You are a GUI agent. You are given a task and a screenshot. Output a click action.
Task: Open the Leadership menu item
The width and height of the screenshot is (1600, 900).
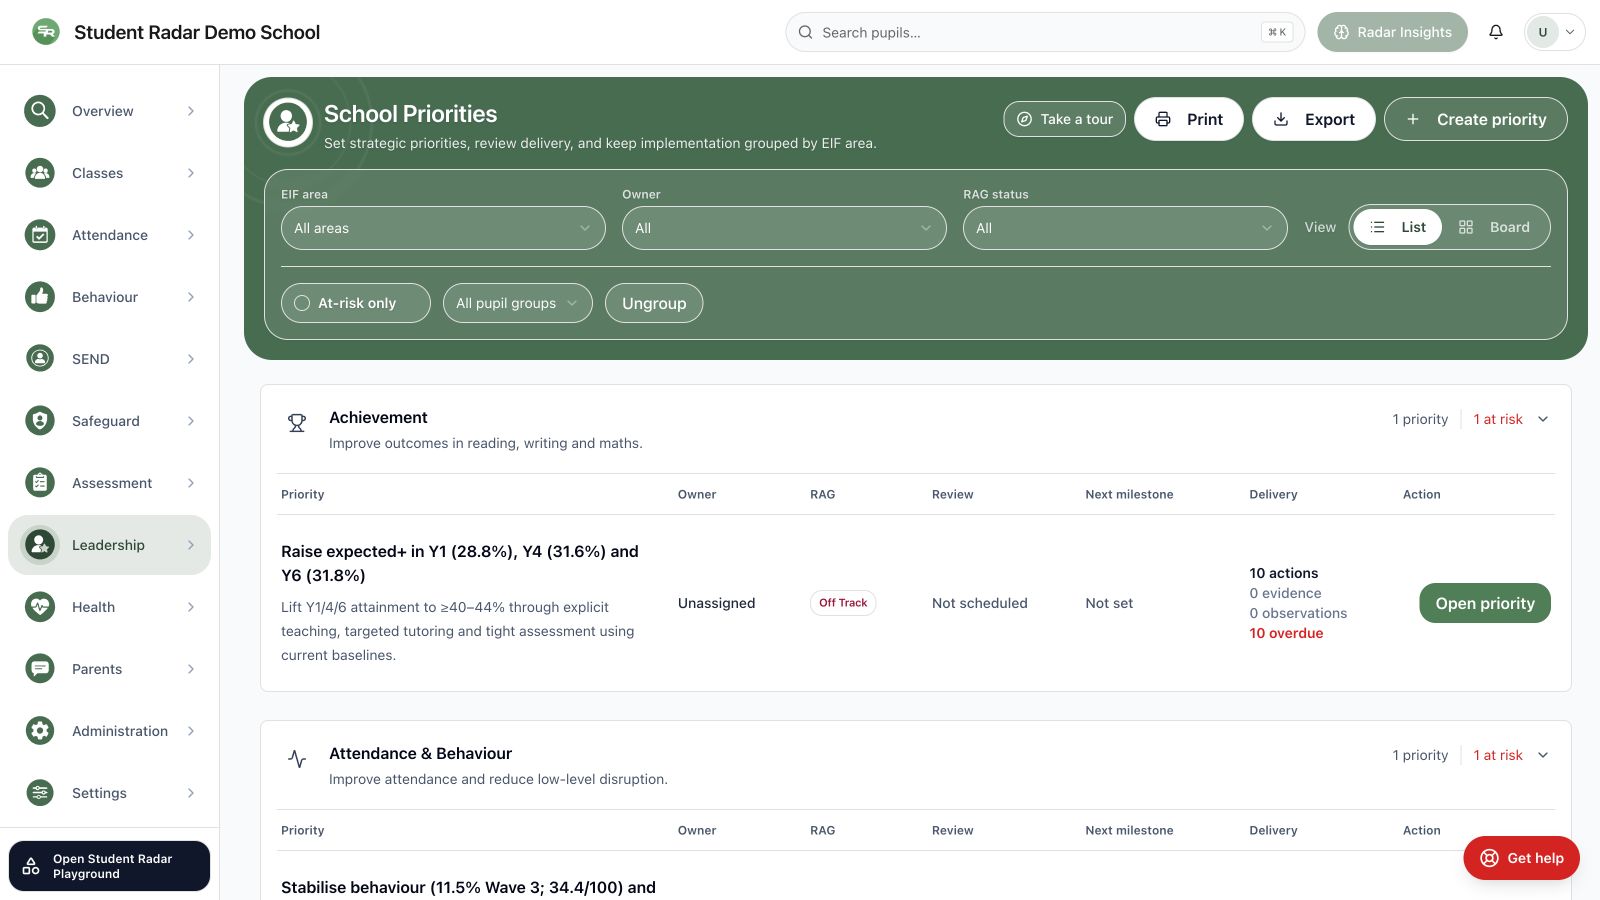[x=110, y=545]
